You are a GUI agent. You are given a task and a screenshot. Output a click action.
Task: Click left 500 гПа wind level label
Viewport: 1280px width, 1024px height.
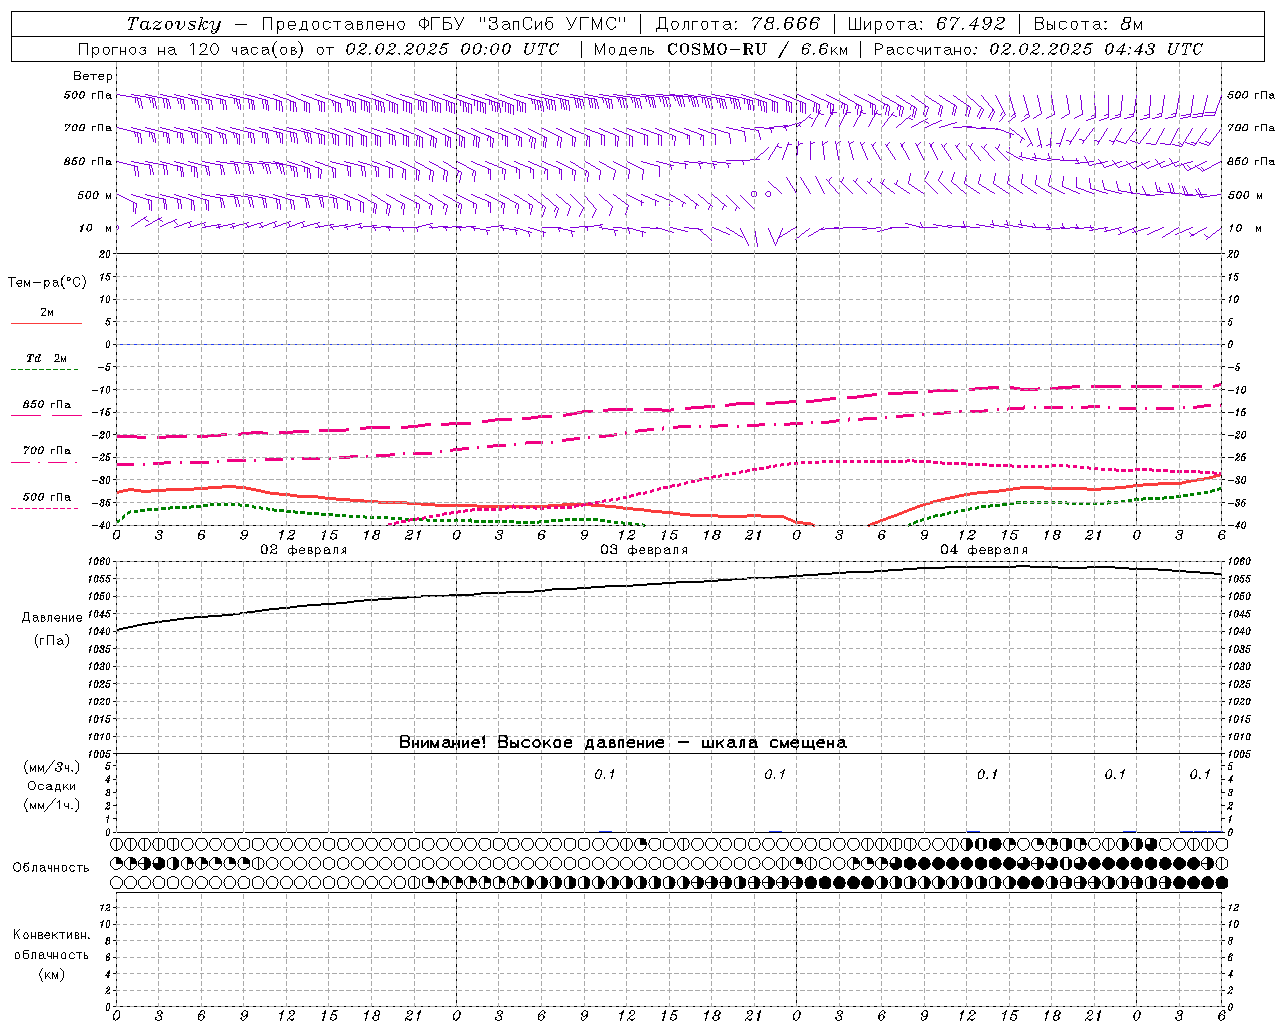[x=88, y=96]
